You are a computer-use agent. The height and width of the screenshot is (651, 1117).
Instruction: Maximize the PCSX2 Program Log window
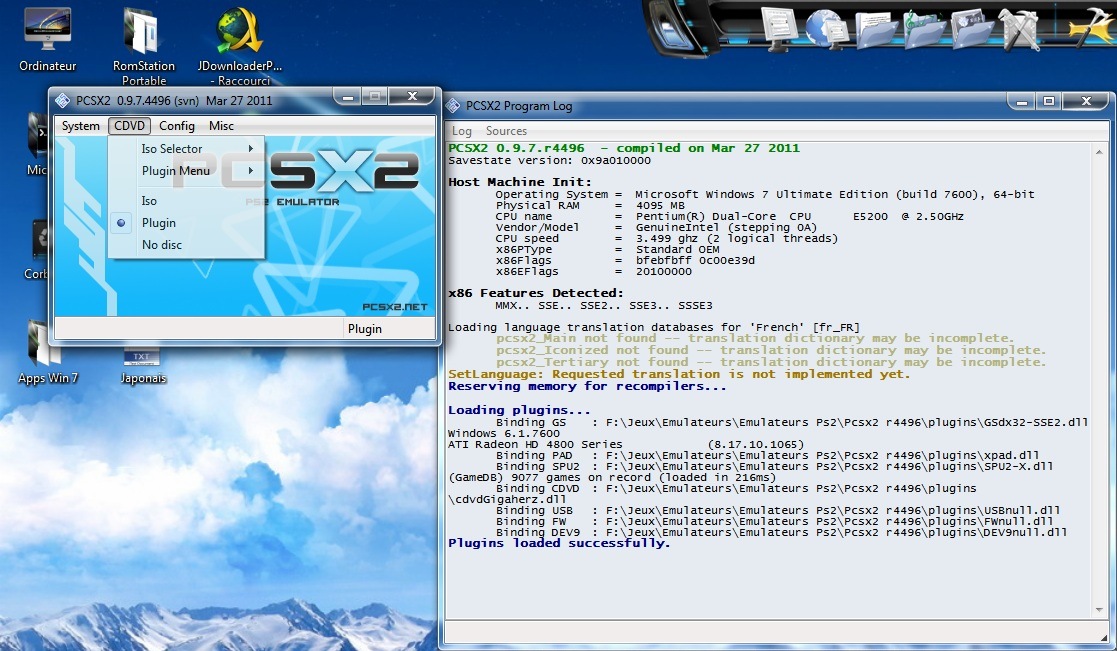(1049, 102)
